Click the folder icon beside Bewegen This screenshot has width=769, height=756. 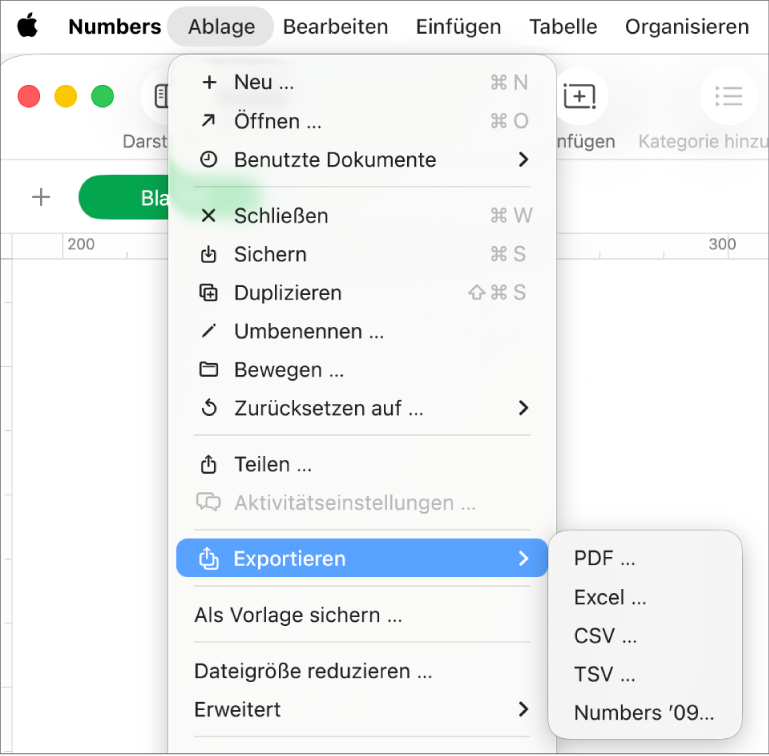(208, 369)
